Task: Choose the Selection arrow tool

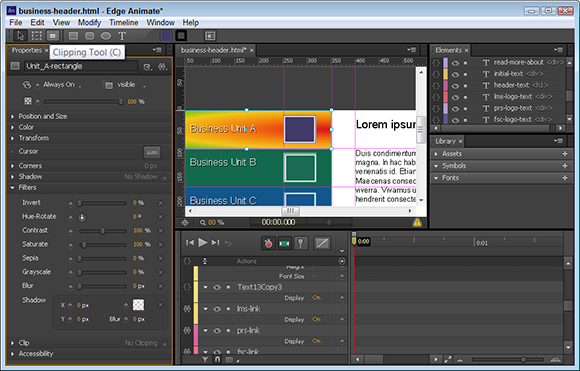Action: pos(20,36)
